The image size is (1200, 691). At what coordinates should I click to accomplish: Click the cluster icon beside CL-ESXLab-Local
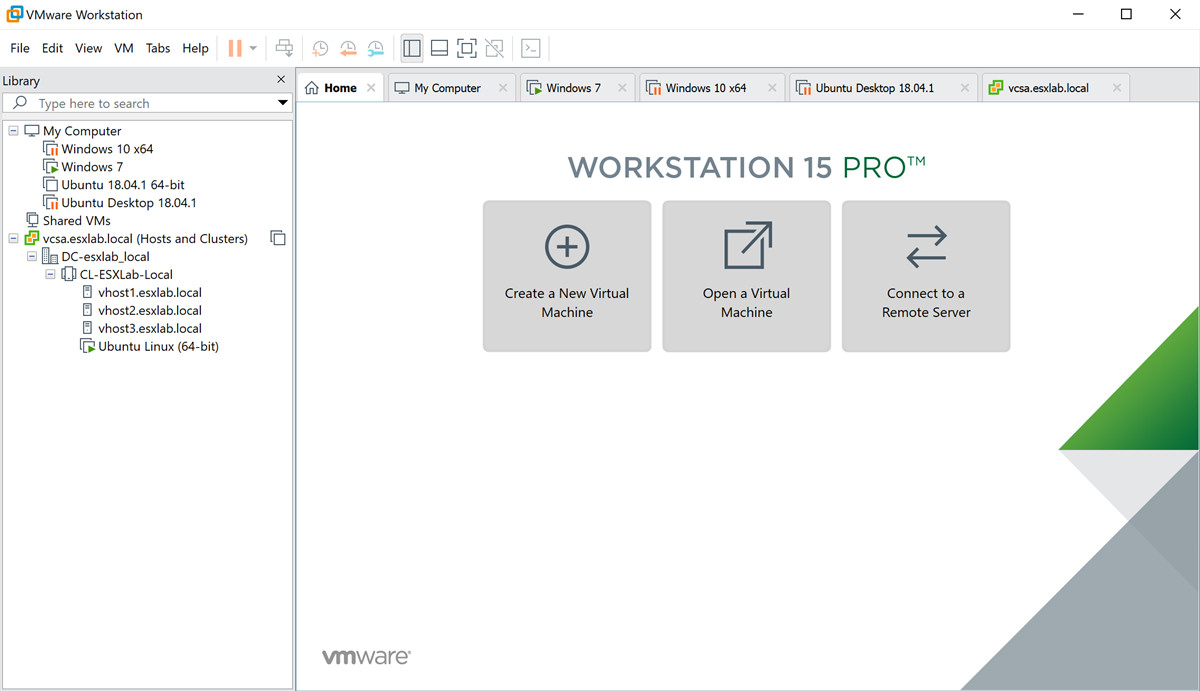69,275
